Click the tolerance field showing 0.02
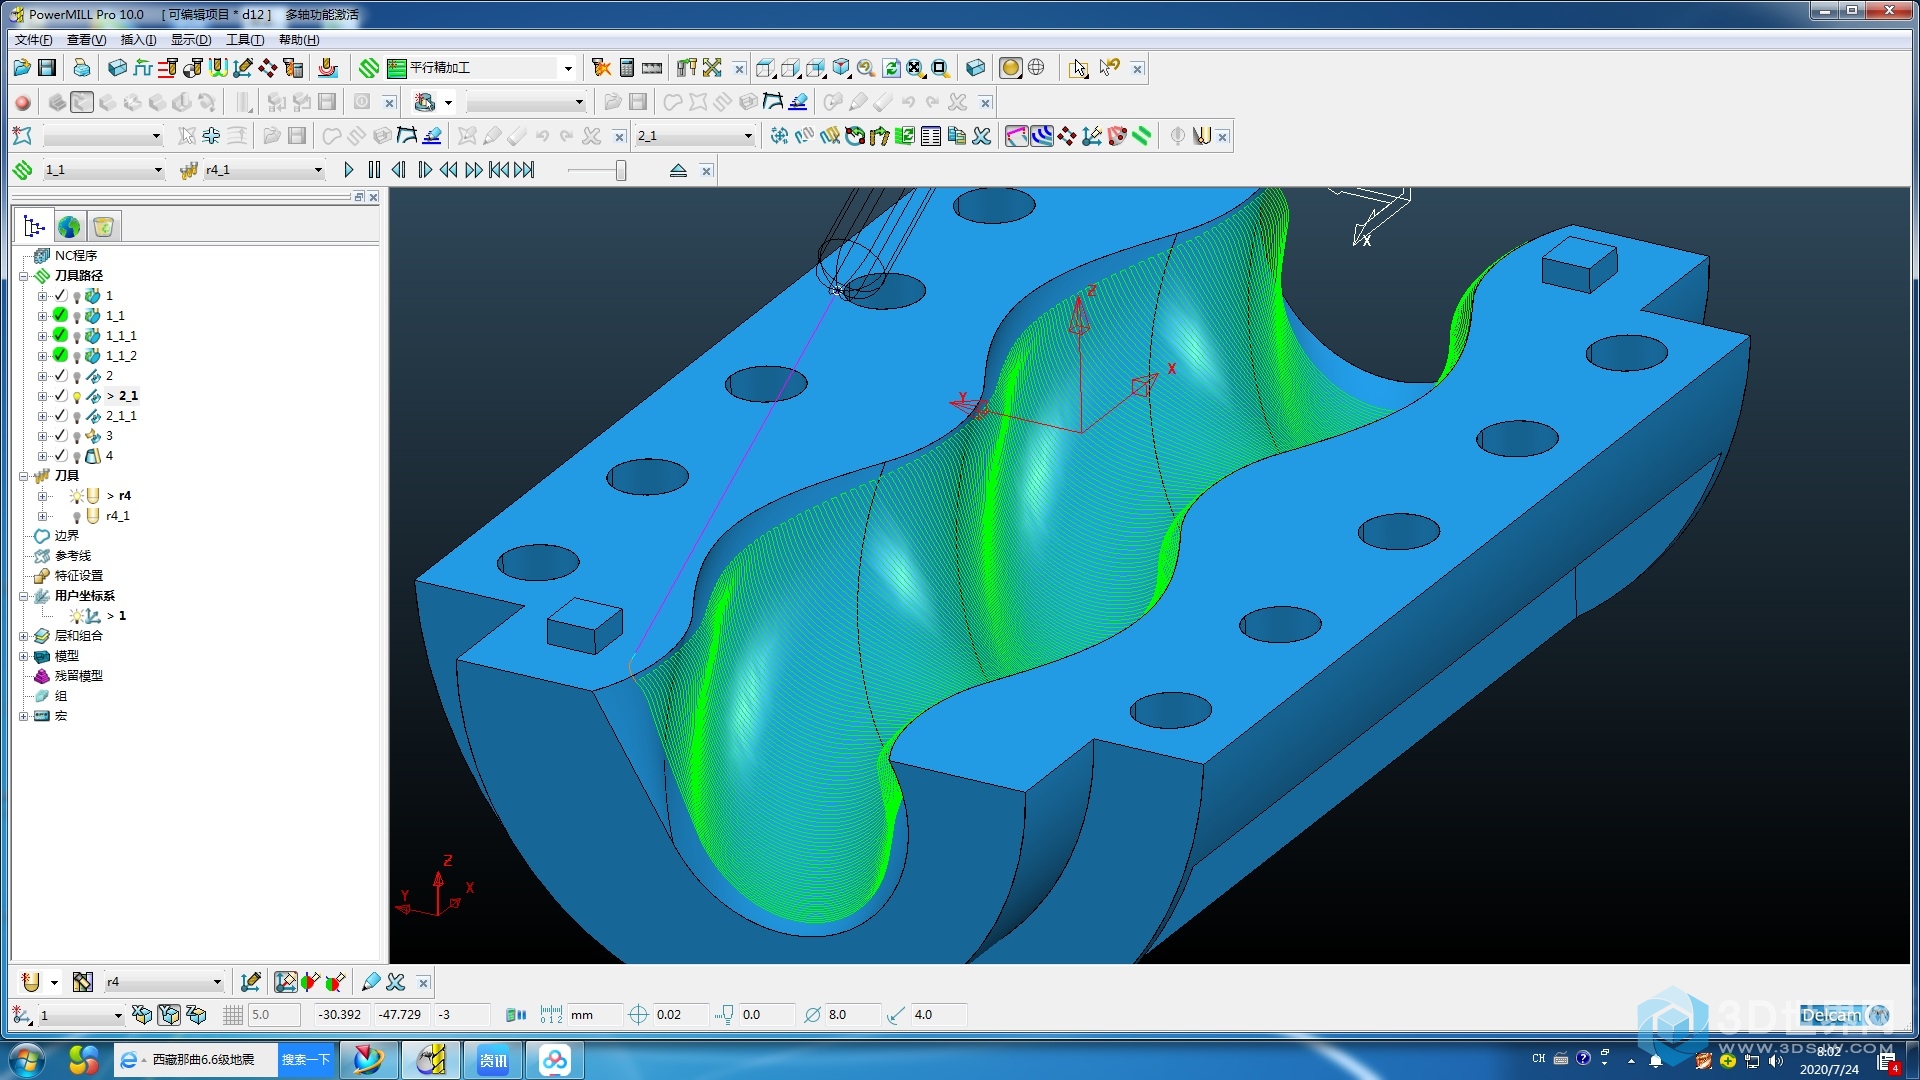Image resolution: width=1920 pixels, height=1080 pixels. coord(679,1015)
